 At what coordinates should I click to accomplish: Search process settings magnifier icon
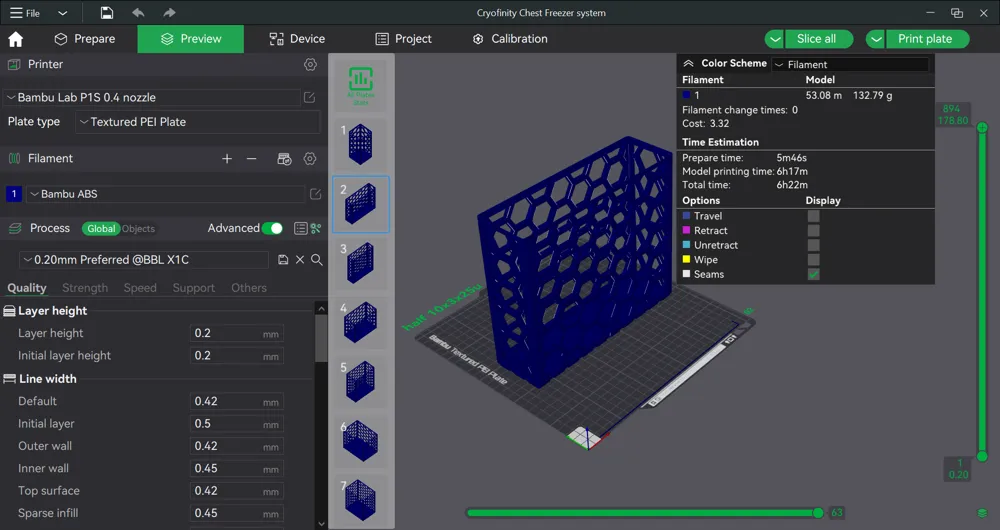(x=316, y=260)
